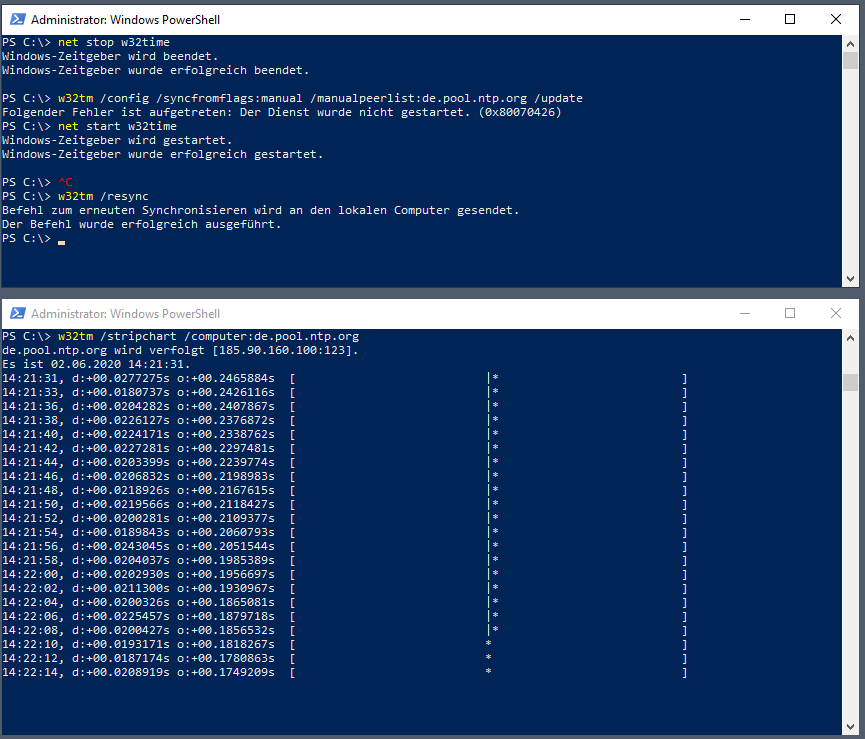Click the delay value 'd:+00.0243045s'
The width and height of the screenshot is (865, 739).
click(121, 547)
